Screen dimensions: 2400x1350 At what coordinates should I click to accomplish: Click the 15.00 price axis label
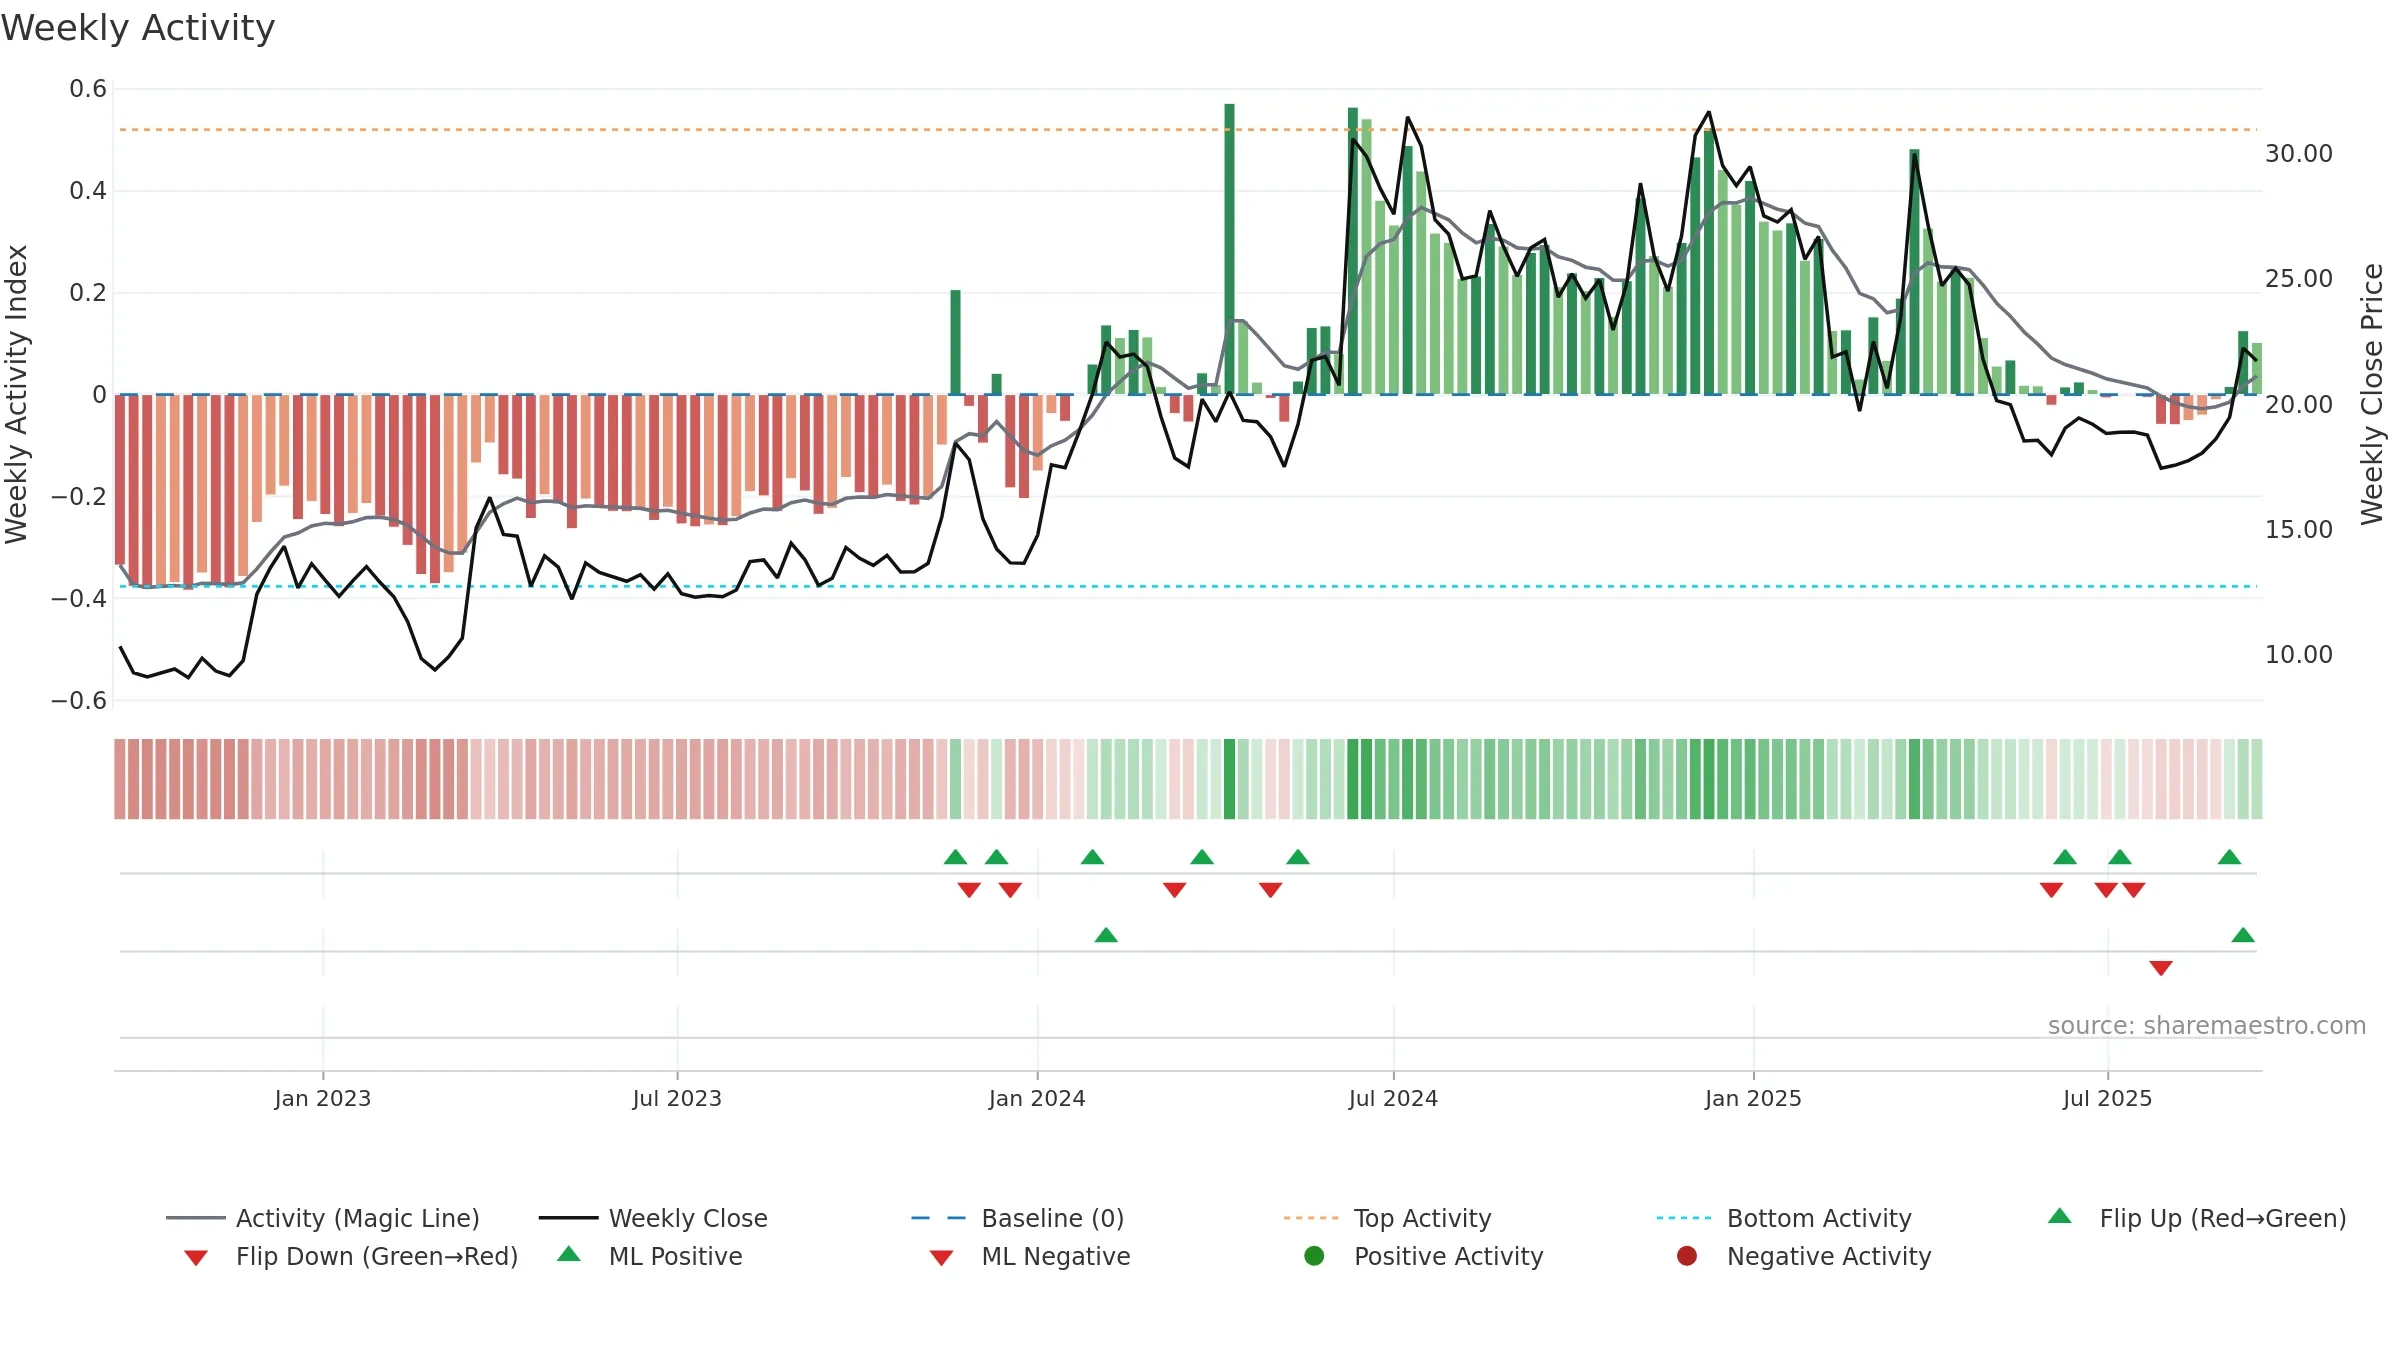pyautogui.click(x=2298, y=530)
